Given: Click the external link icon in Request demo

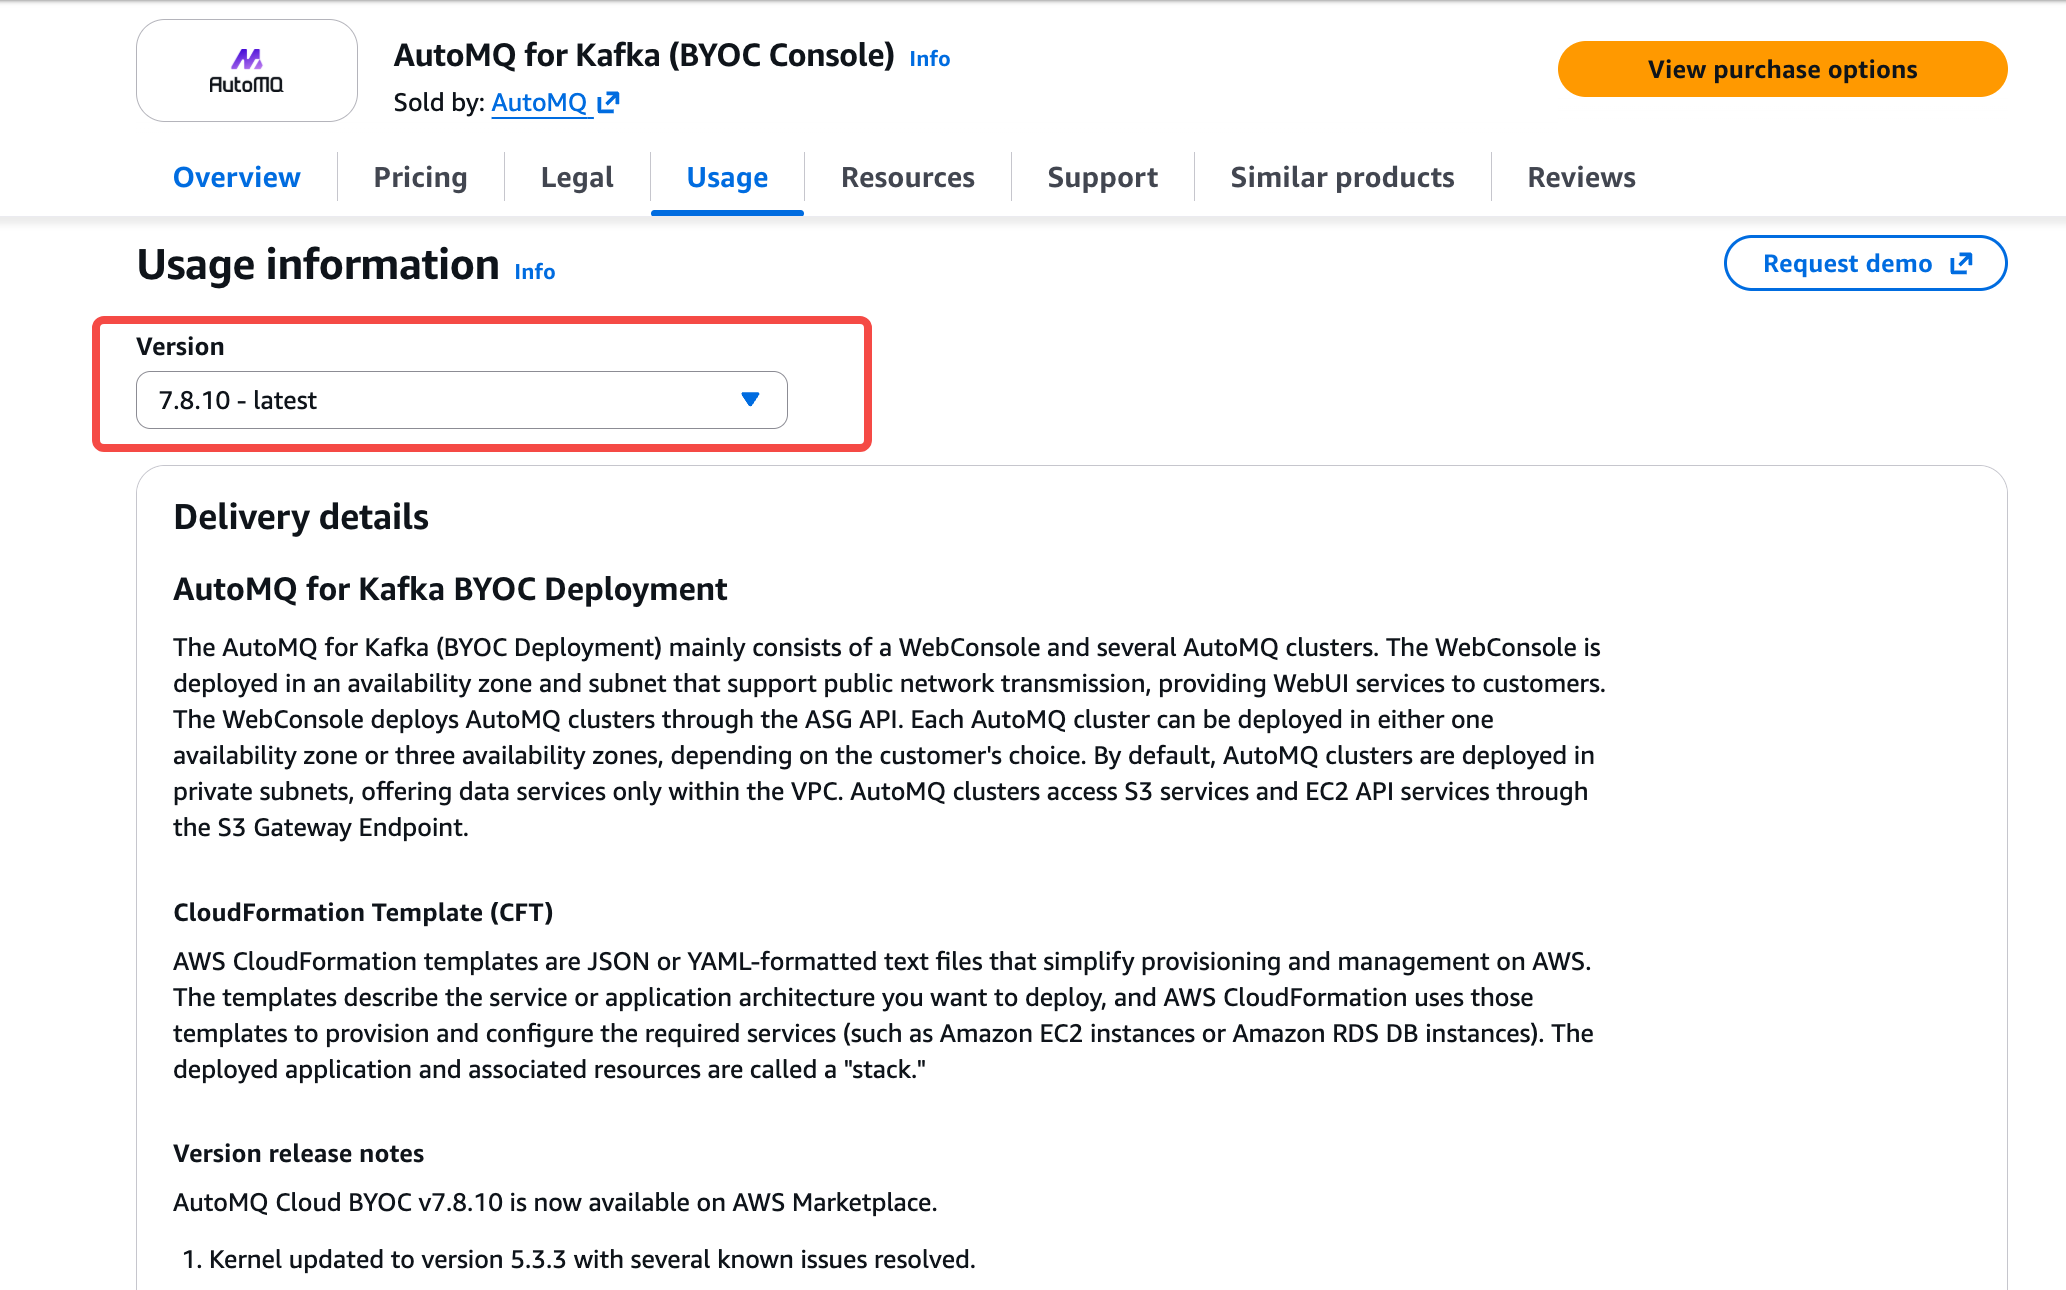Looking at the screenshot, I should coord(1961,263).
